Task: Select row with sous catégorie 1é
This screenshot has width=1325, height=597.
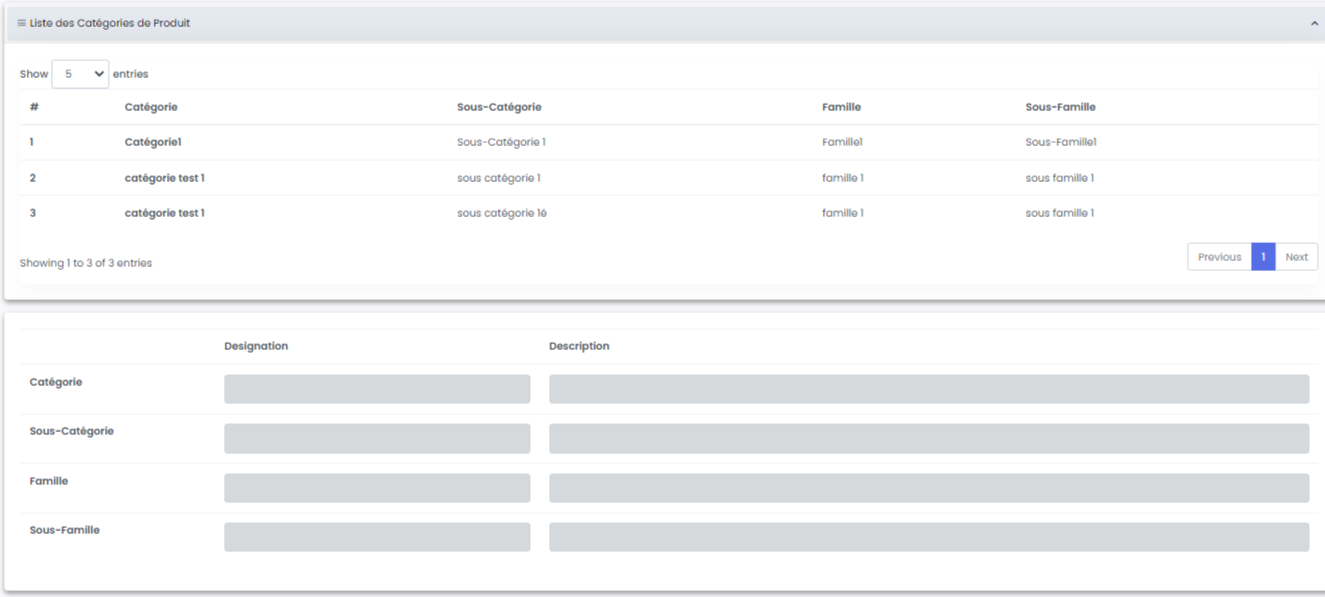Action: pos(502,213)
